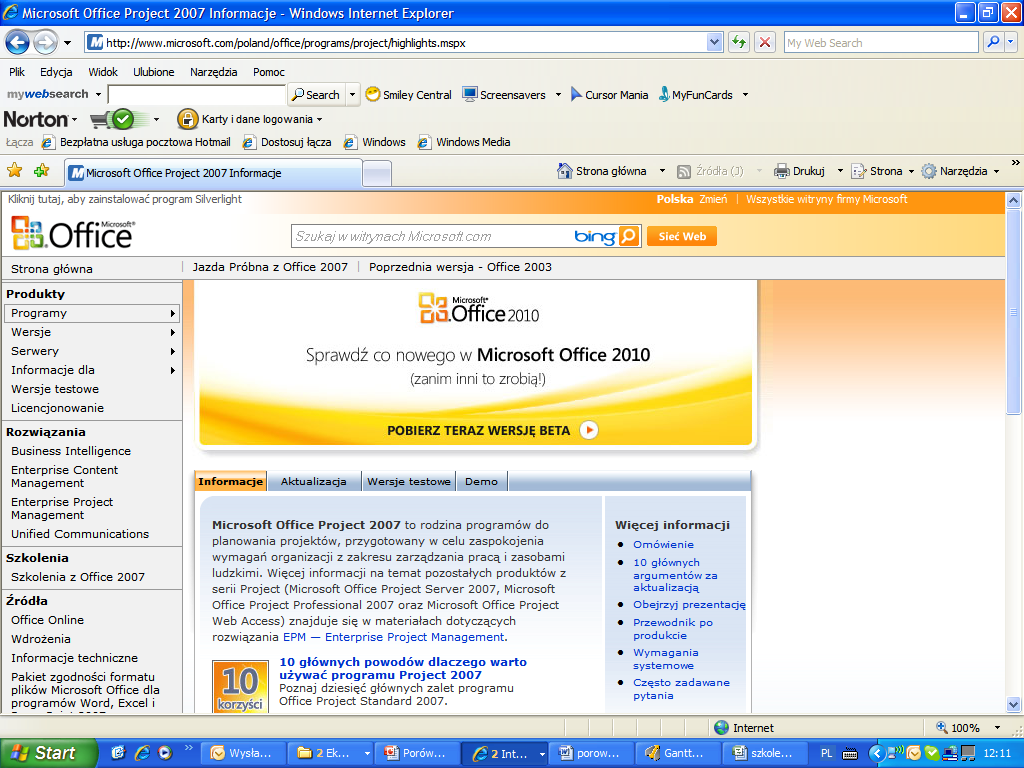The height and width of the screenshot is (768, 1024).
Task: Click the page vertical scrollbar down arrow
Action: coord(1013,704)
